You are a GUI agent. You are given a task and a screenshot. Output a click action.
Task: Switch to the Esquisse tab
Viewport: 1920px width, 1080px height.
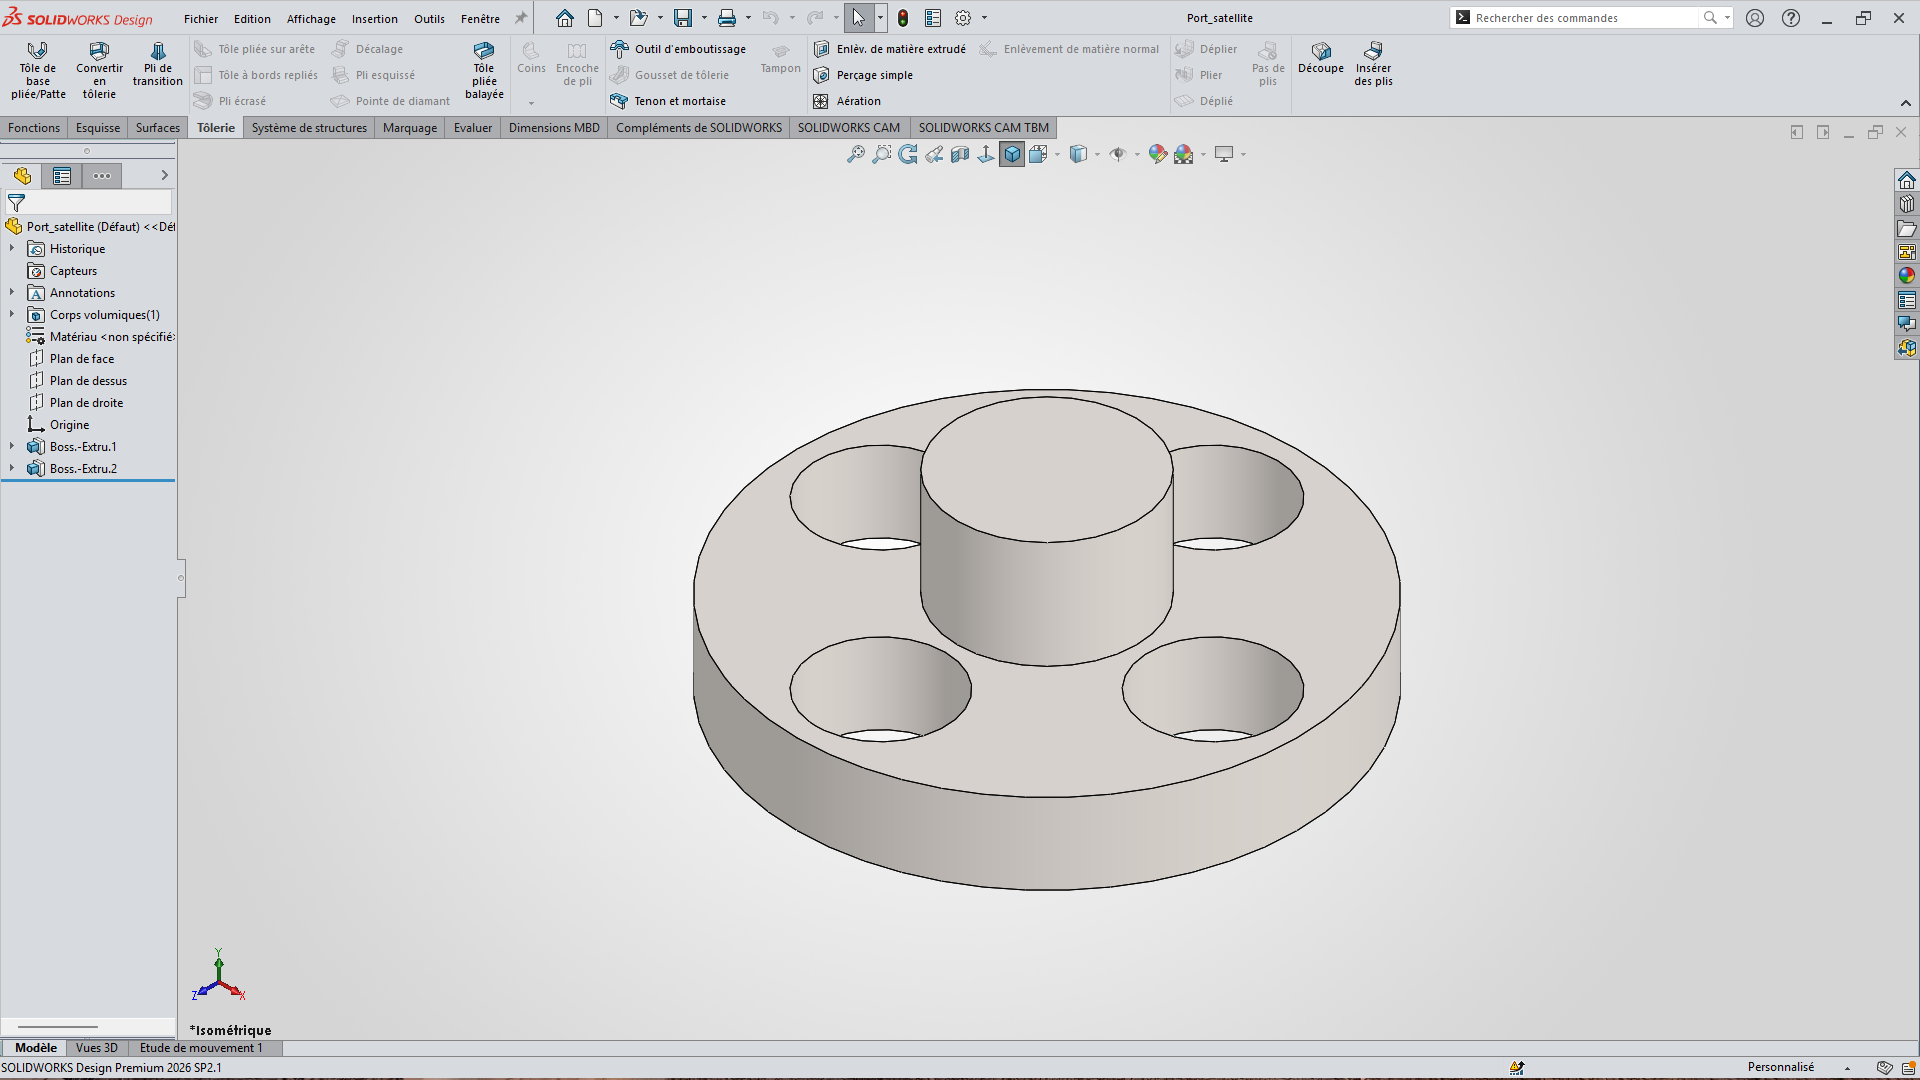point(98,127)
